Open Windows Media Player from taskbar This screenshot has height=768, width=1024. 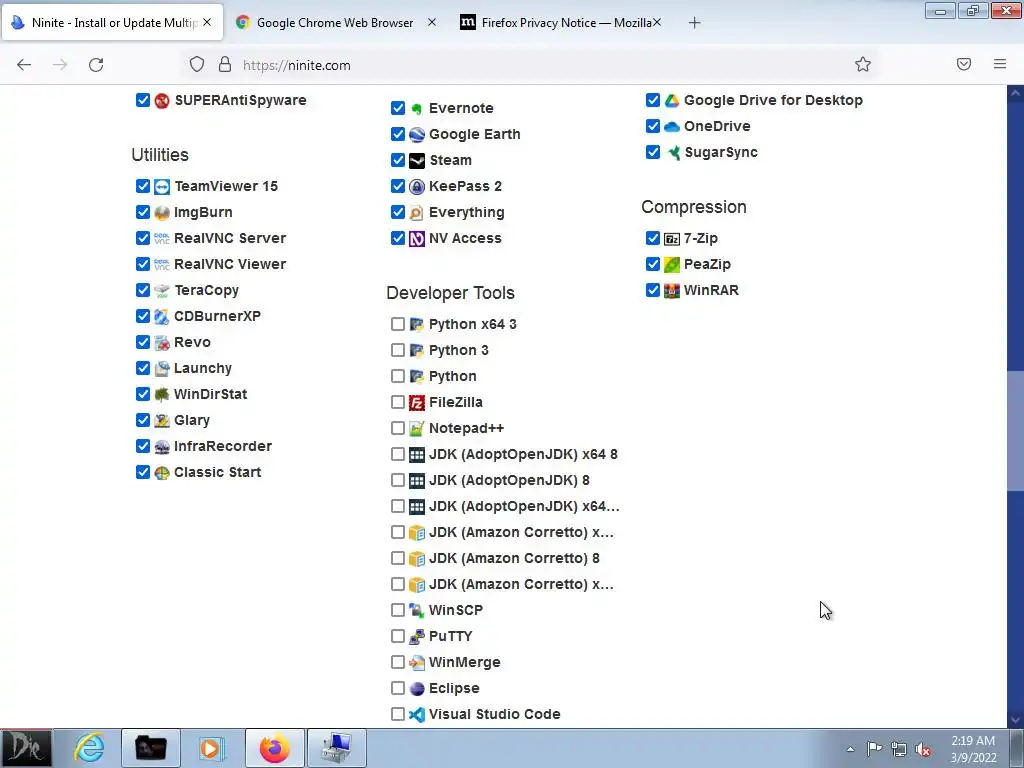click(x=211, y=748)
